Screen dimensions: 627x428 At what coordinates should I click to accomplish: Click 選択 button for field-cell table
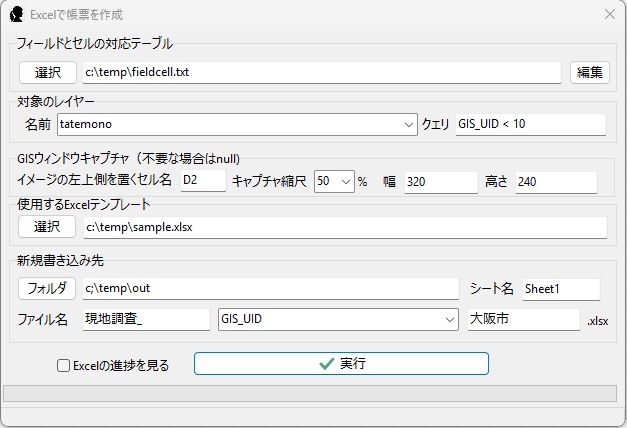click(x=48, y=72)
